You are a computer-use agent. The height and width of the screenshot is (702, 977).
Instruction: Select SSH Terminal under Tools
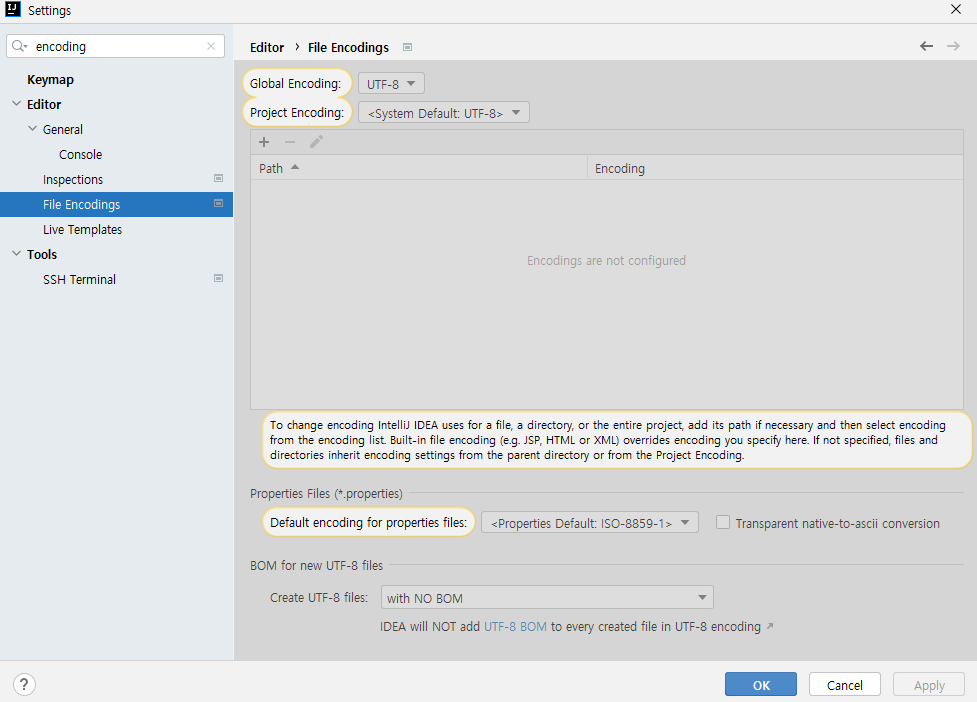(x=79, y=280)
